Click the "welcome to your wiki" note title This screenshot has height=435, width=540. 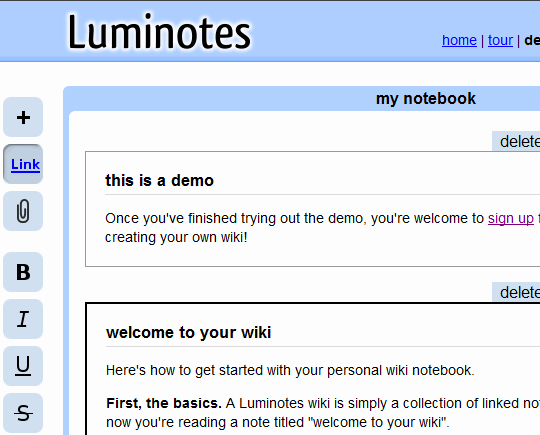(189, 333)
